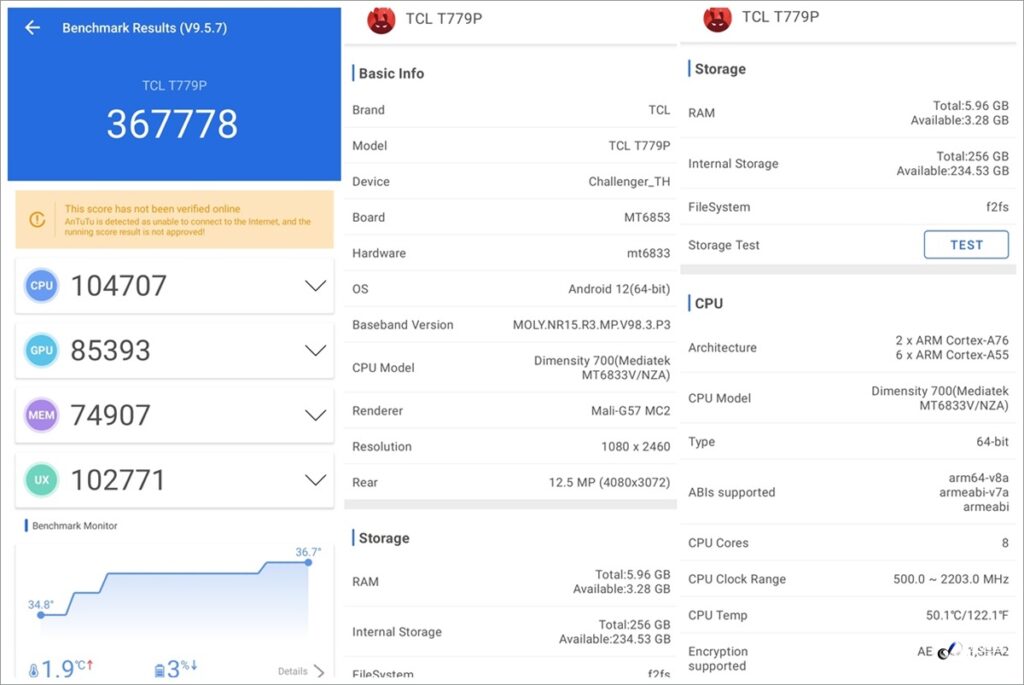
Task: Select the Baseband Version row
Action: 511,325
